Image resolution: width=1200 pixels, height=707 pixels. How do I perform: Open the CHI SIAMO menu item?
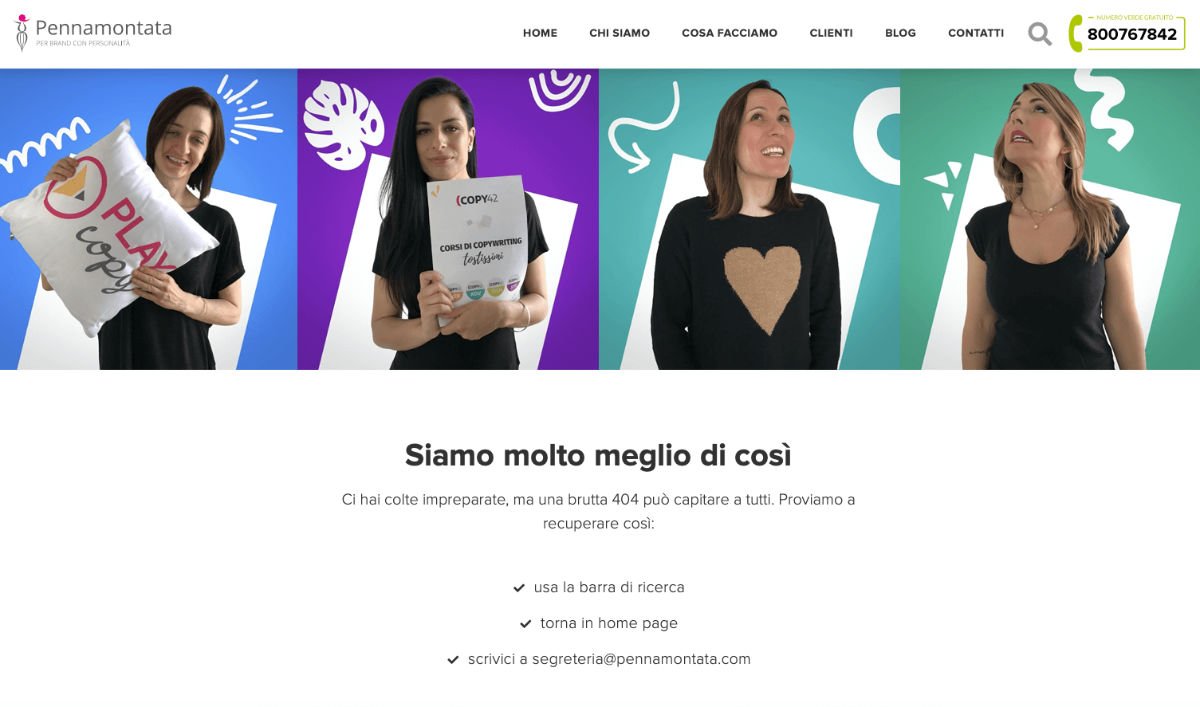(x=619, y=33)
